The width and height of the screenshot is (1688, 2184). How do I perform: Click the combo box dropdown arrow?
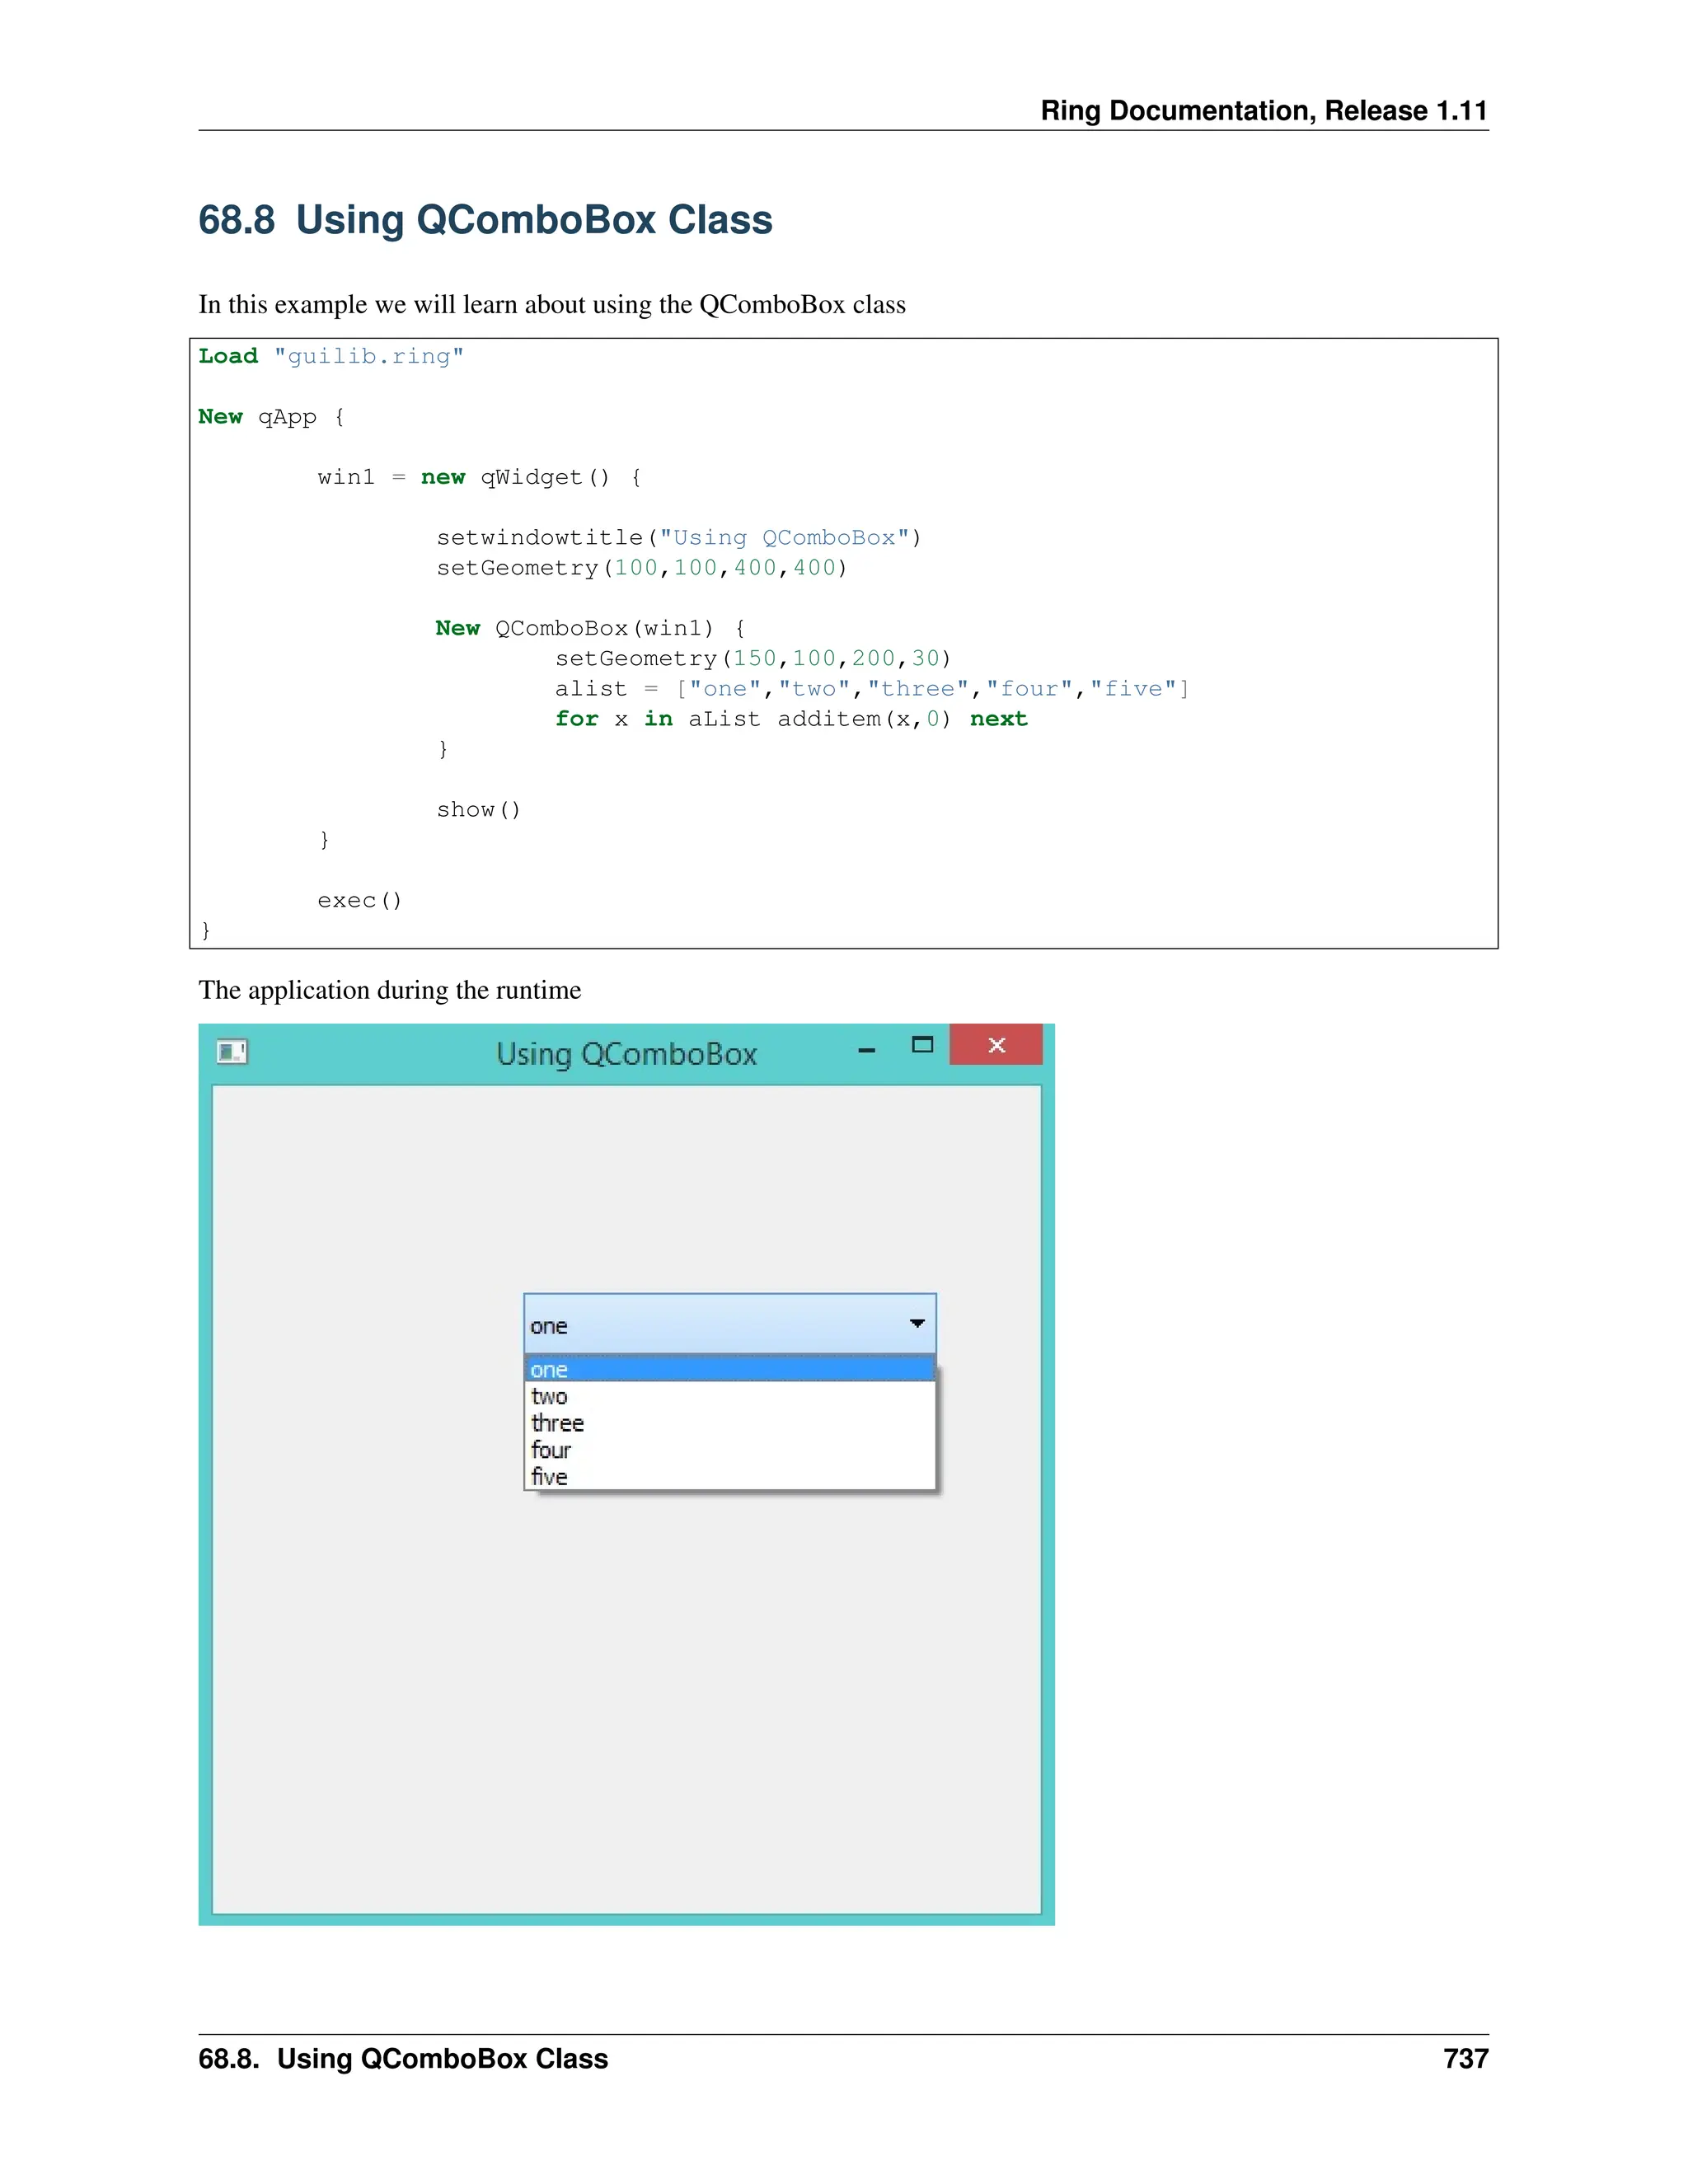coord(917,1324)
